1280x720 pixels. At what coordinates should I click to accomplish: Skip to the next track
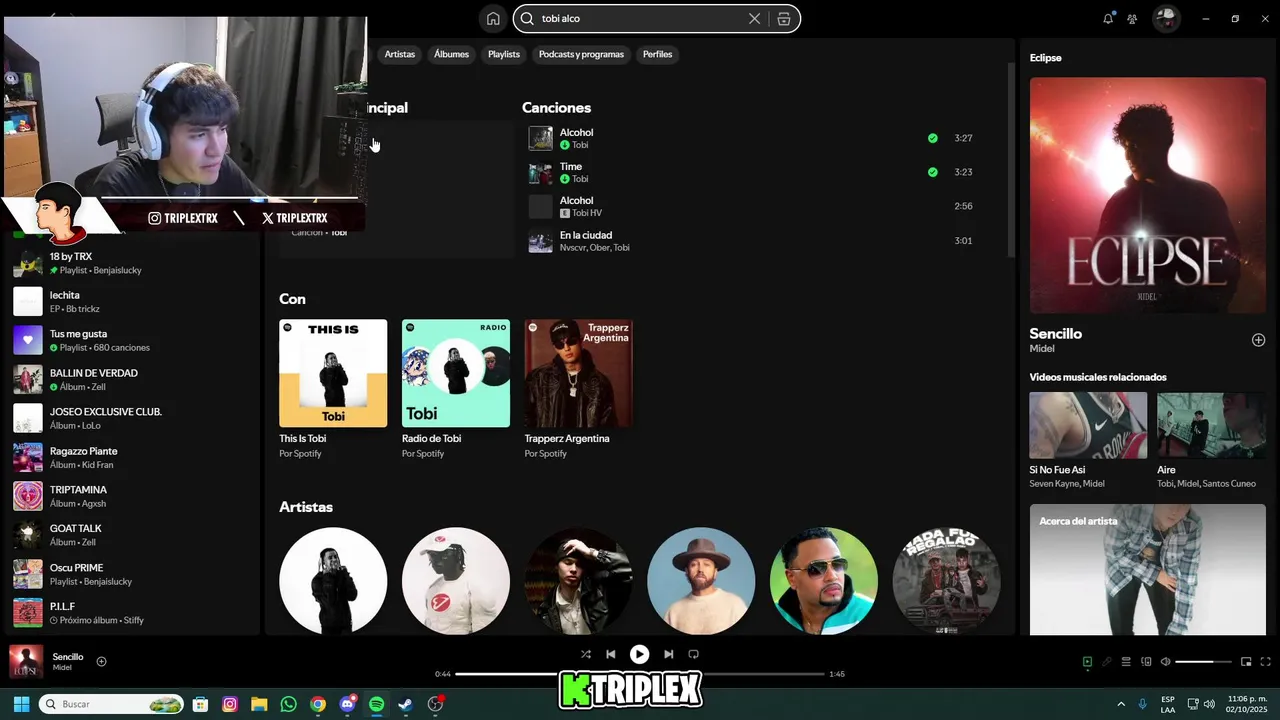tap(668, 654)
